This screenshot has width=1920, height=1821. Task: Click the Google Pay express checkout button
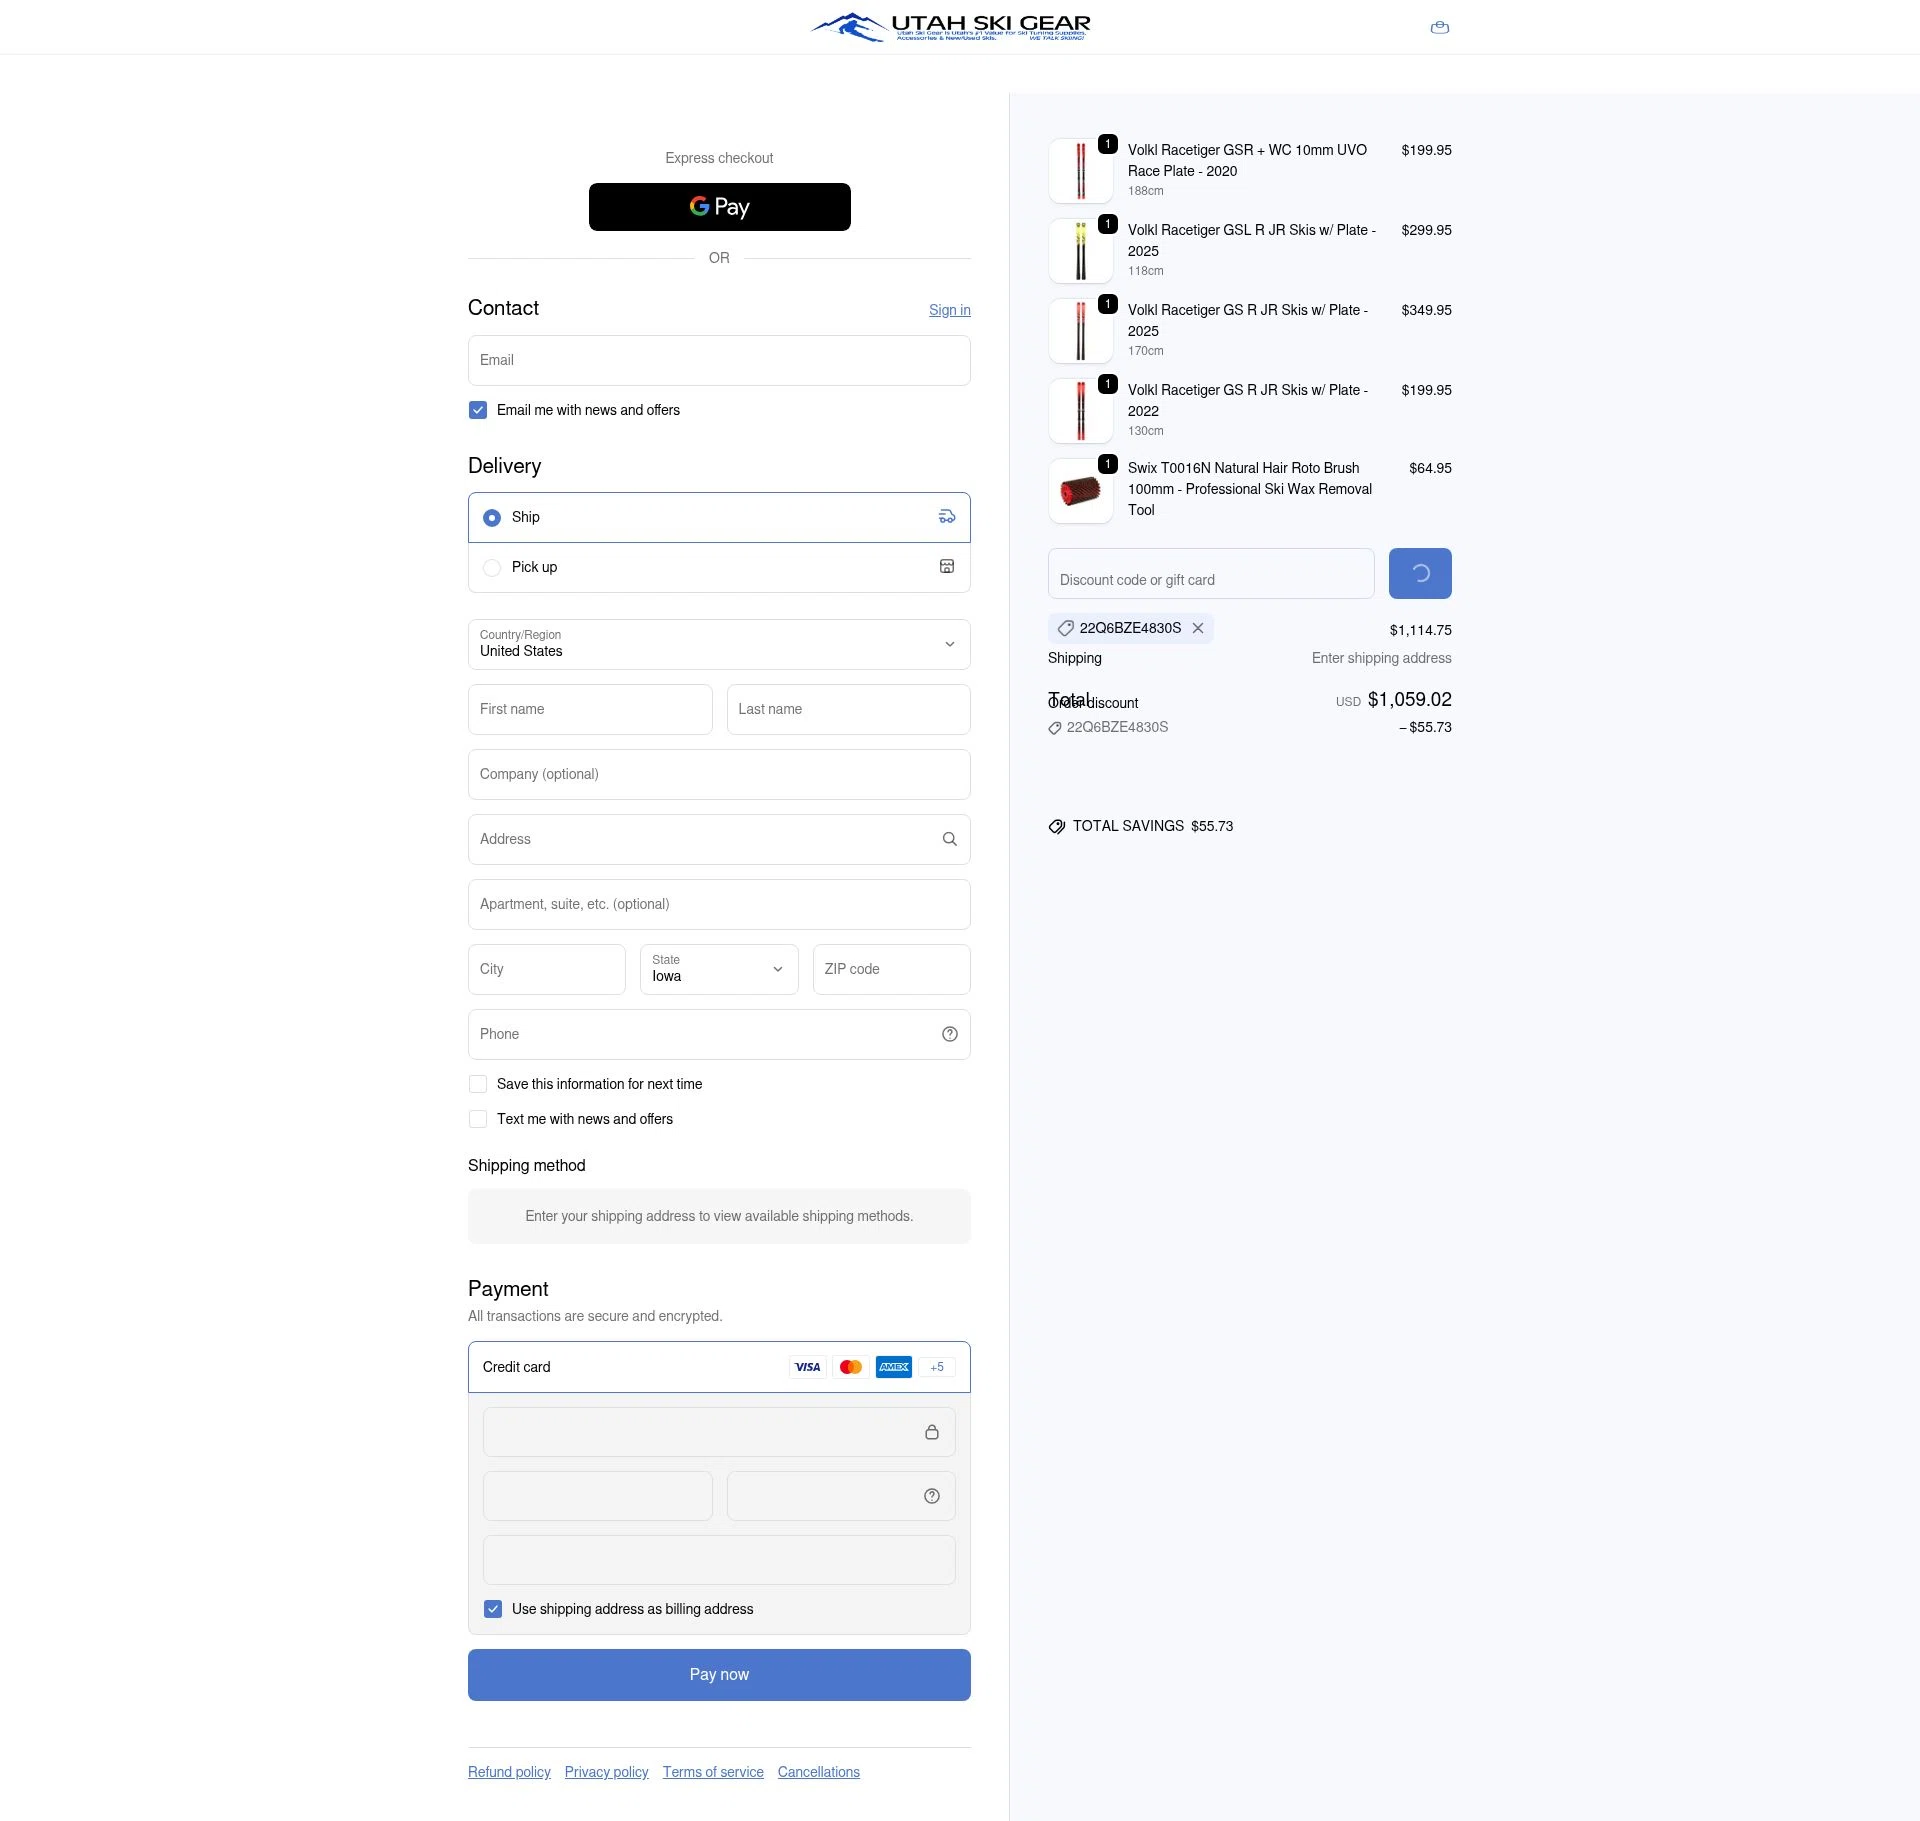coord(719,207)
